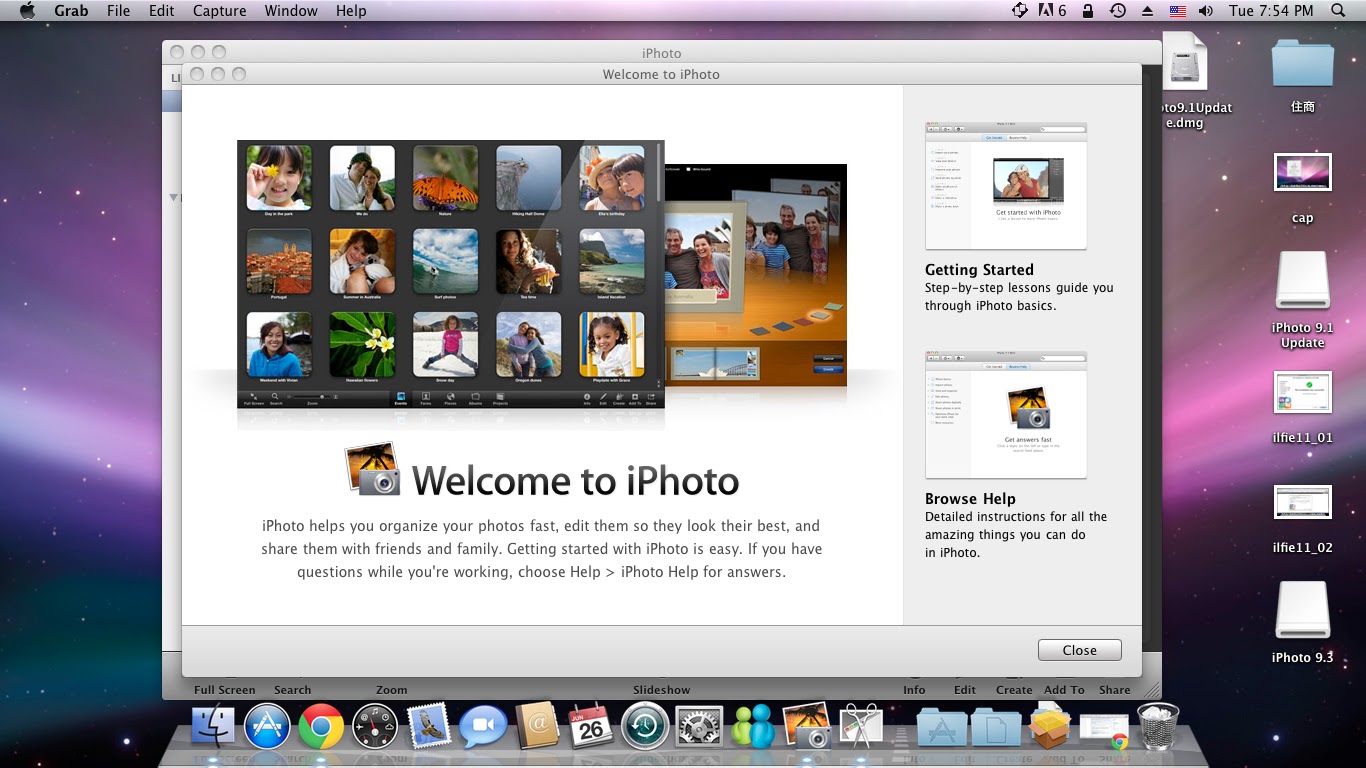Screen dimensions: 1366x768
Task: Open the Capture menu
Action: click(x=219, y=11)
